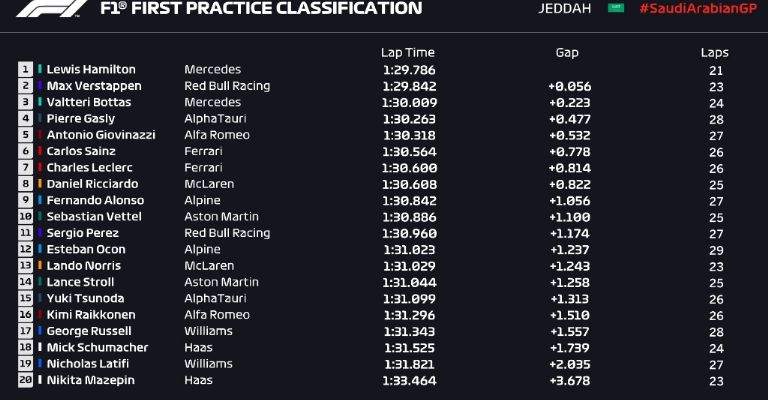Click the F1 logo in the header

click(51, 8)
